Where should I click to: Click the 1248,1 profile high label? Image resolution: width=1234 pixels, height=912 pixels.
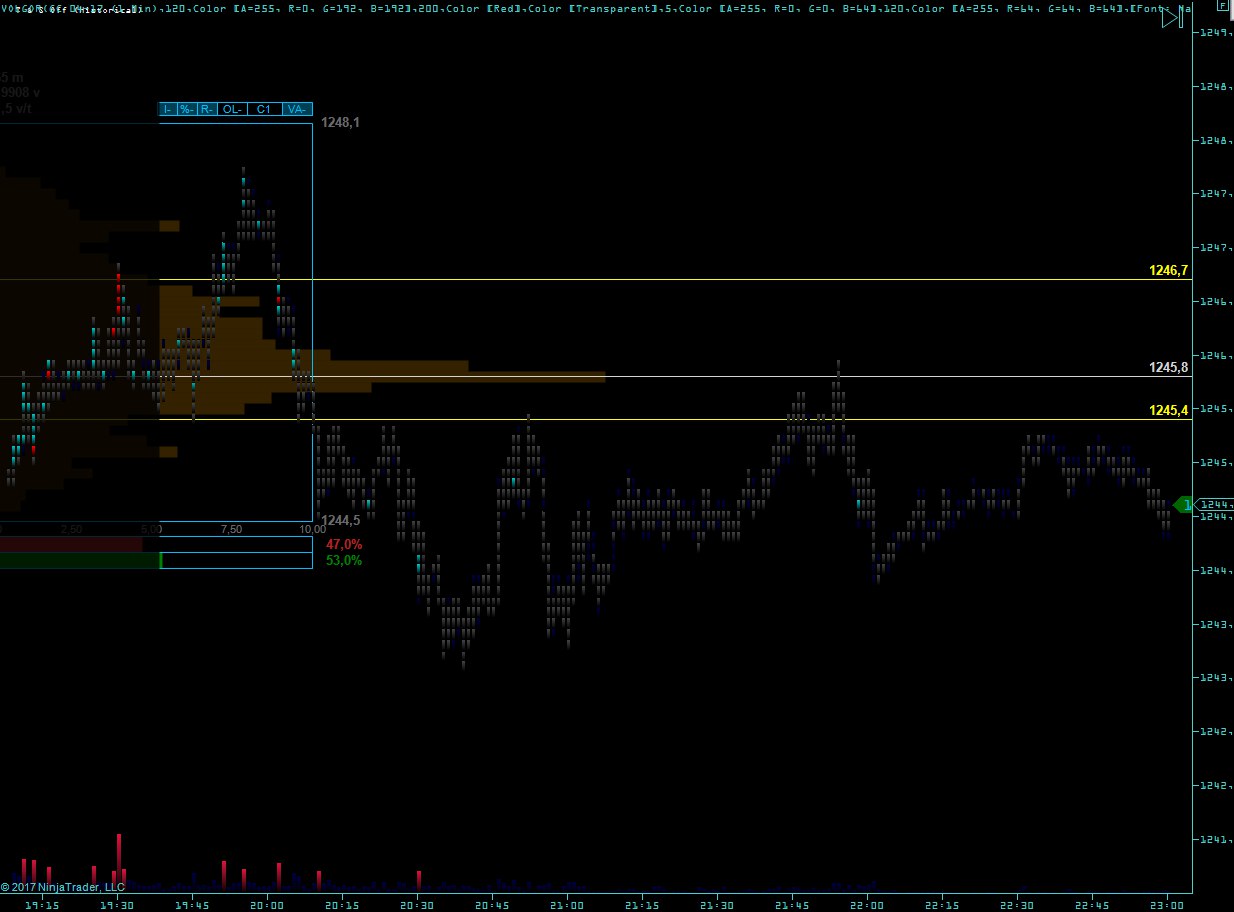point(340,123)
